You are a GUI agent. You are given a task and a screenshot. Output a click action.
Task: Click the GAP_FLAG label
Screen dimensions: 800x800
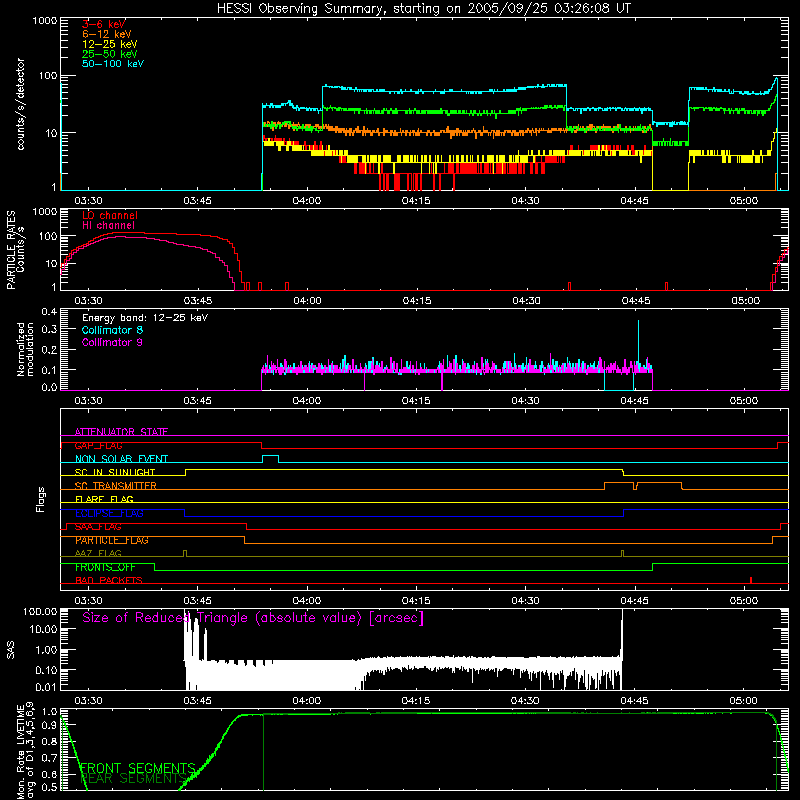point(98,445)
